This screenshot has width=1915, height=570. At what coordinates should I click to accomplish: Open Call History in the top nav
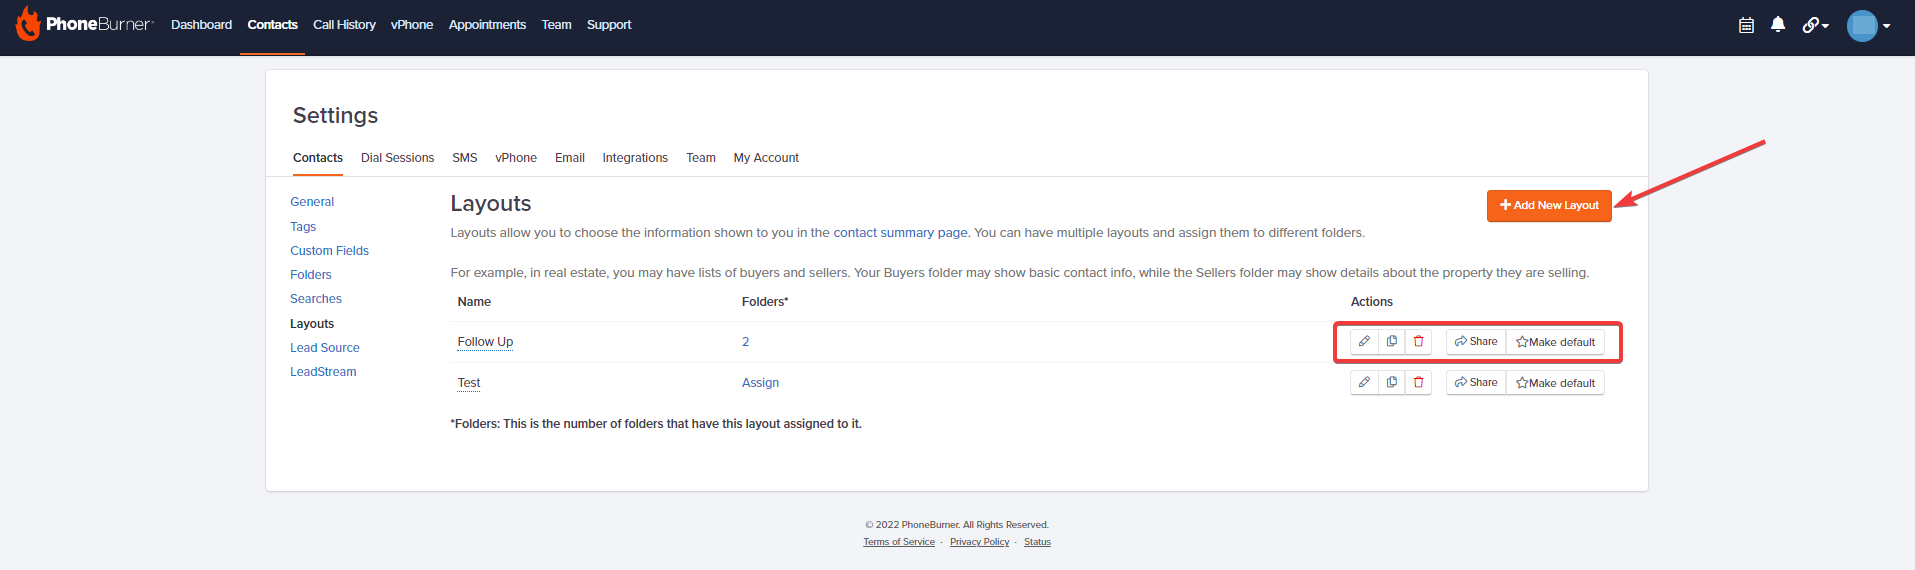344,25
